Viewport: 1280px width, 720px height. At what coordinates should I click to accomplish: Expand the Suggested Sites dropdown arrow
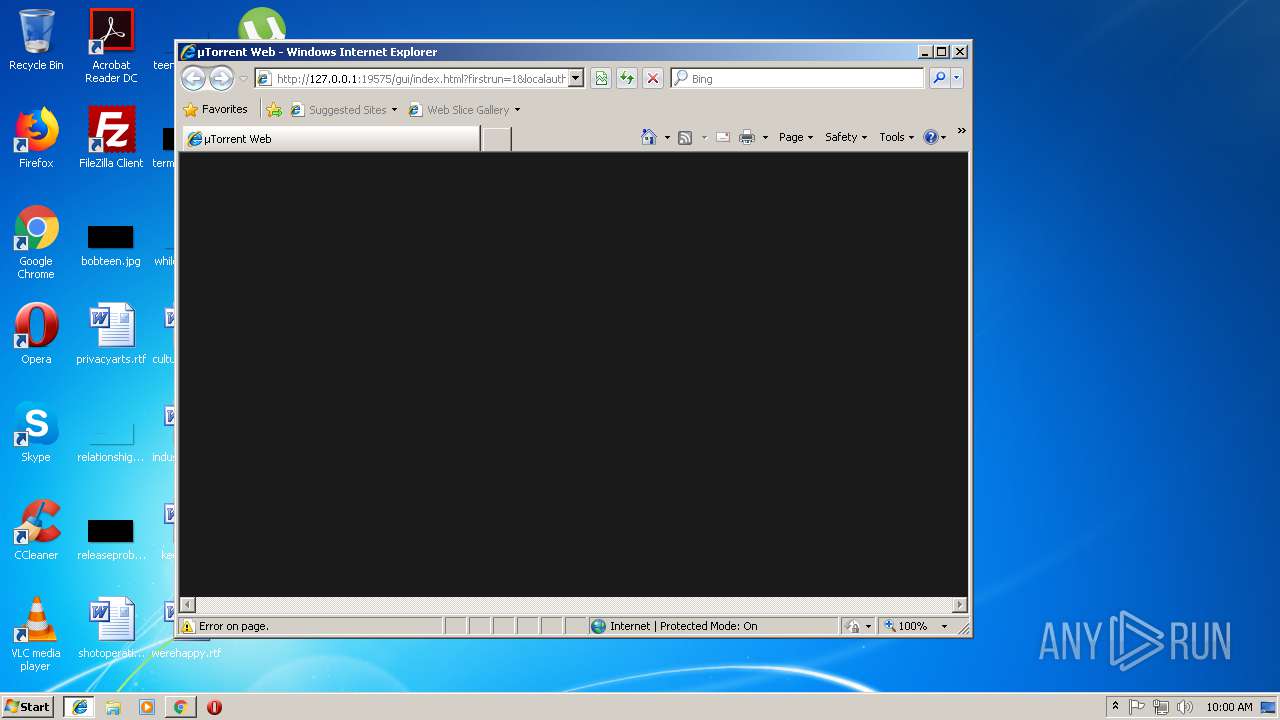click(394, 110)
